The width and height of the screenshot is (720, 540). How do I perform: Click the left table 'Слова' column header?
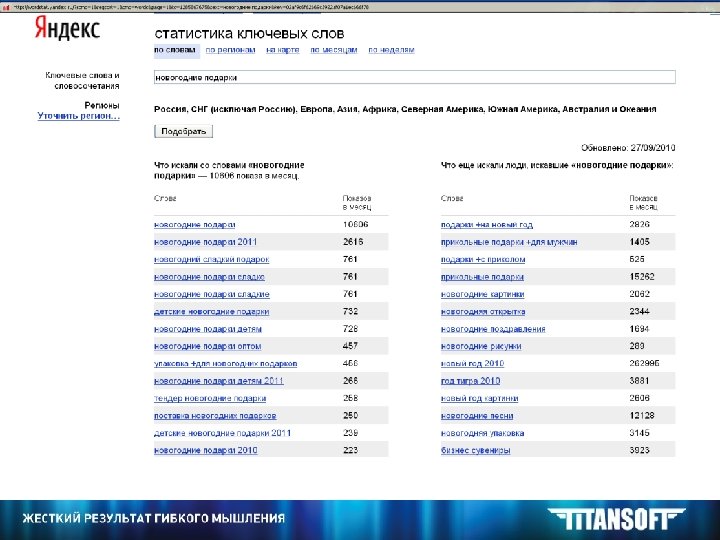click(x=165, y=198)
